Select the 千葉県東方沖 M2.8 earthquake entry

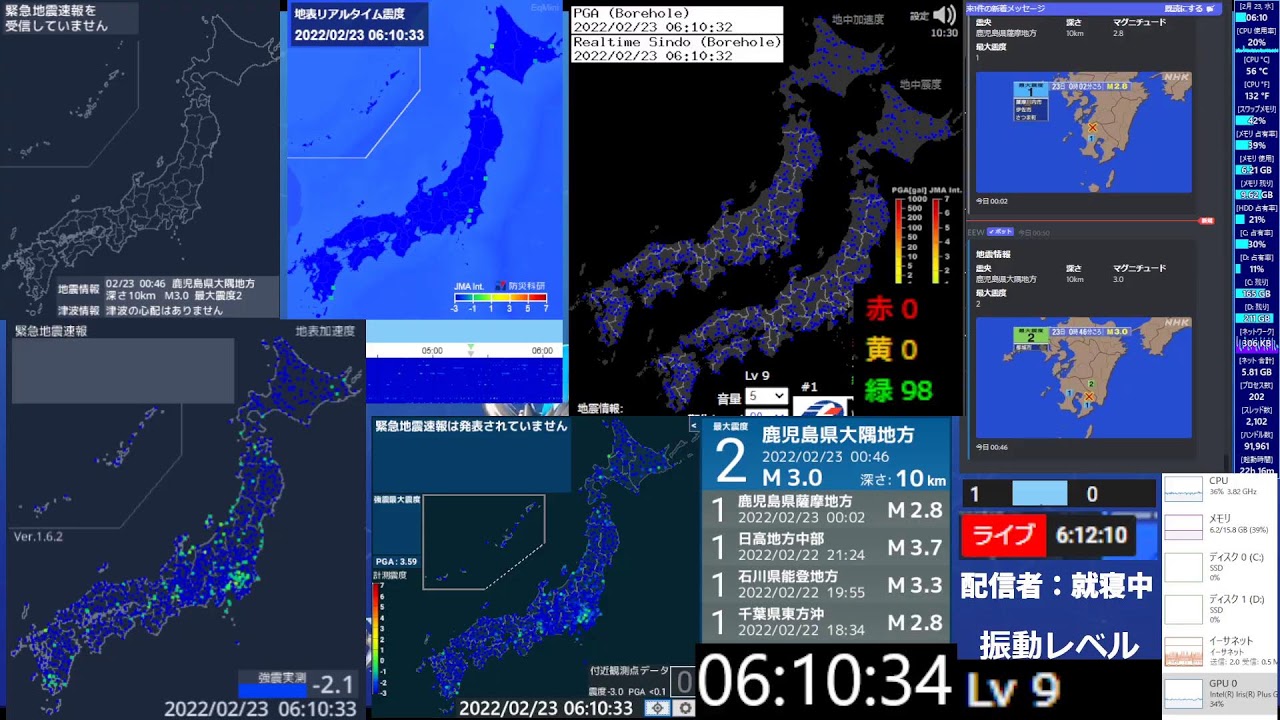pyautogui.click(x=826, y=622)
